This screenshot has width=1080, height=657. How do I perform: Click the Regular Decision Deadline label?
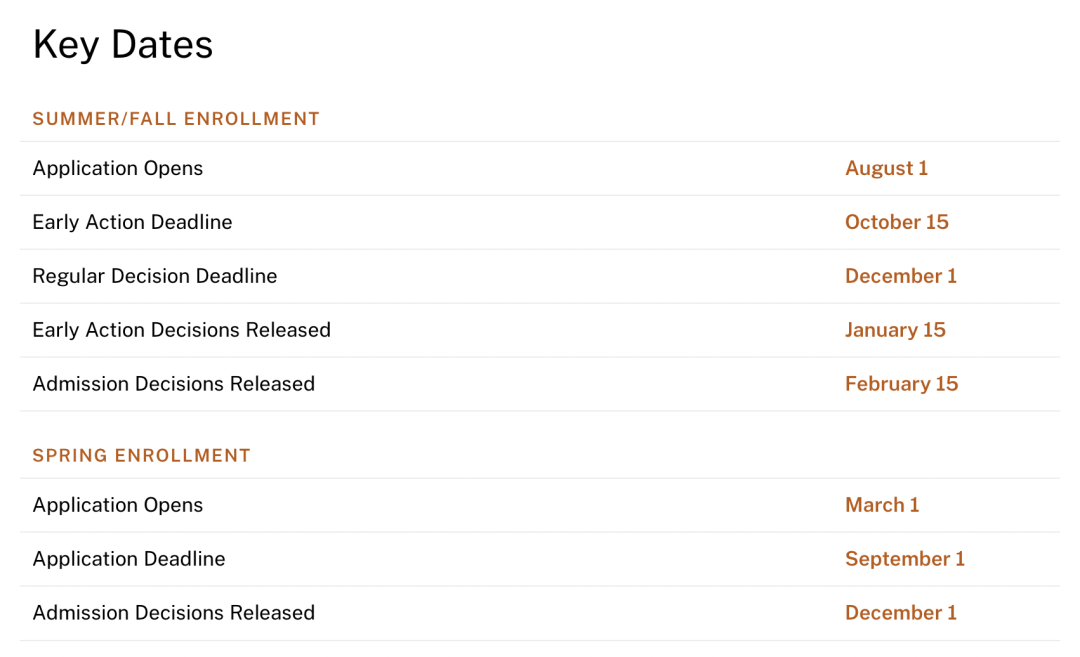(x=155, y=276)
